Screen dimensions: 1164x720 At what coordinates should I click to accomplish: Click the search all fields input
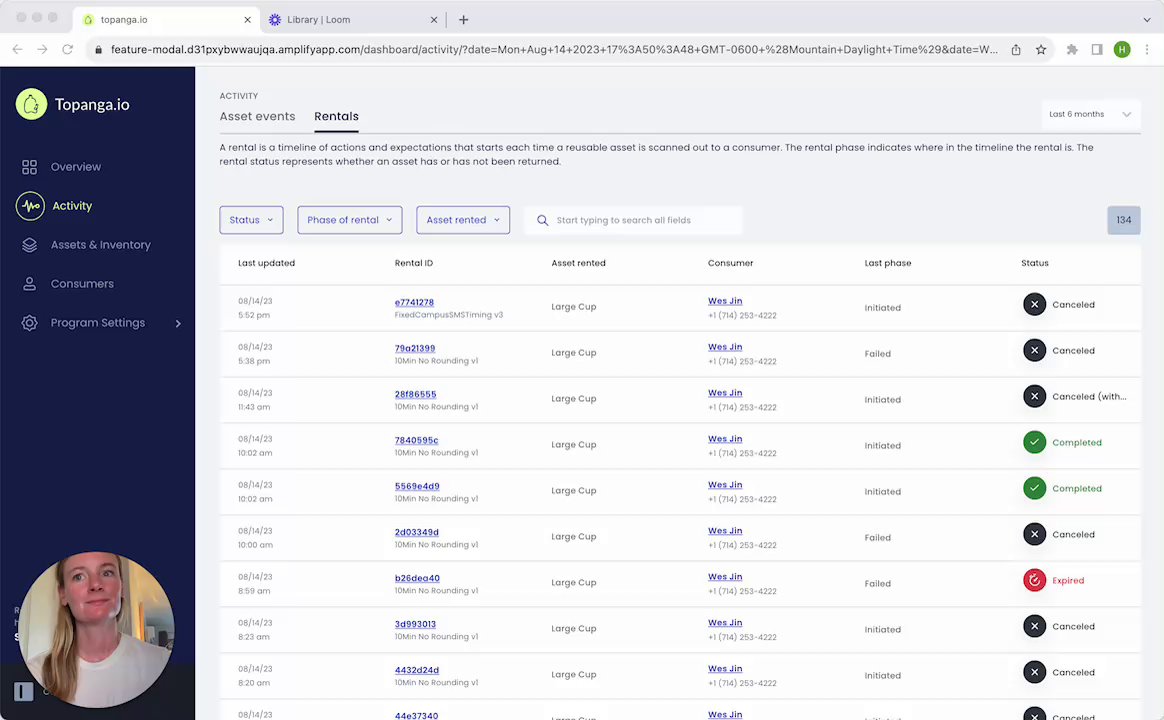click(x=640, y=220)
